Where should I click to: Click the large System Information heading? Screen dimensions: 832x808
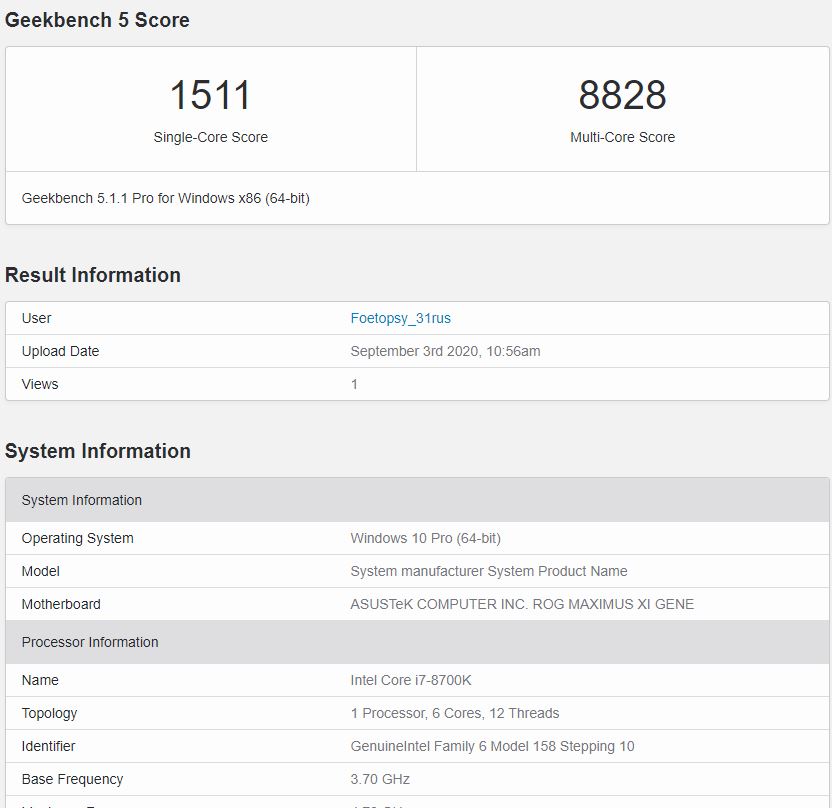pyautogui.click(x=98, y=451)
